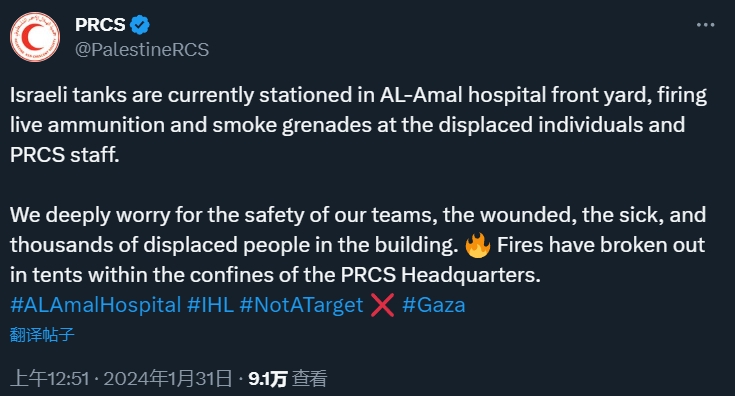Click the 查看 views label
This screenshot has width=735, height=396.
(x=309, y=379)
